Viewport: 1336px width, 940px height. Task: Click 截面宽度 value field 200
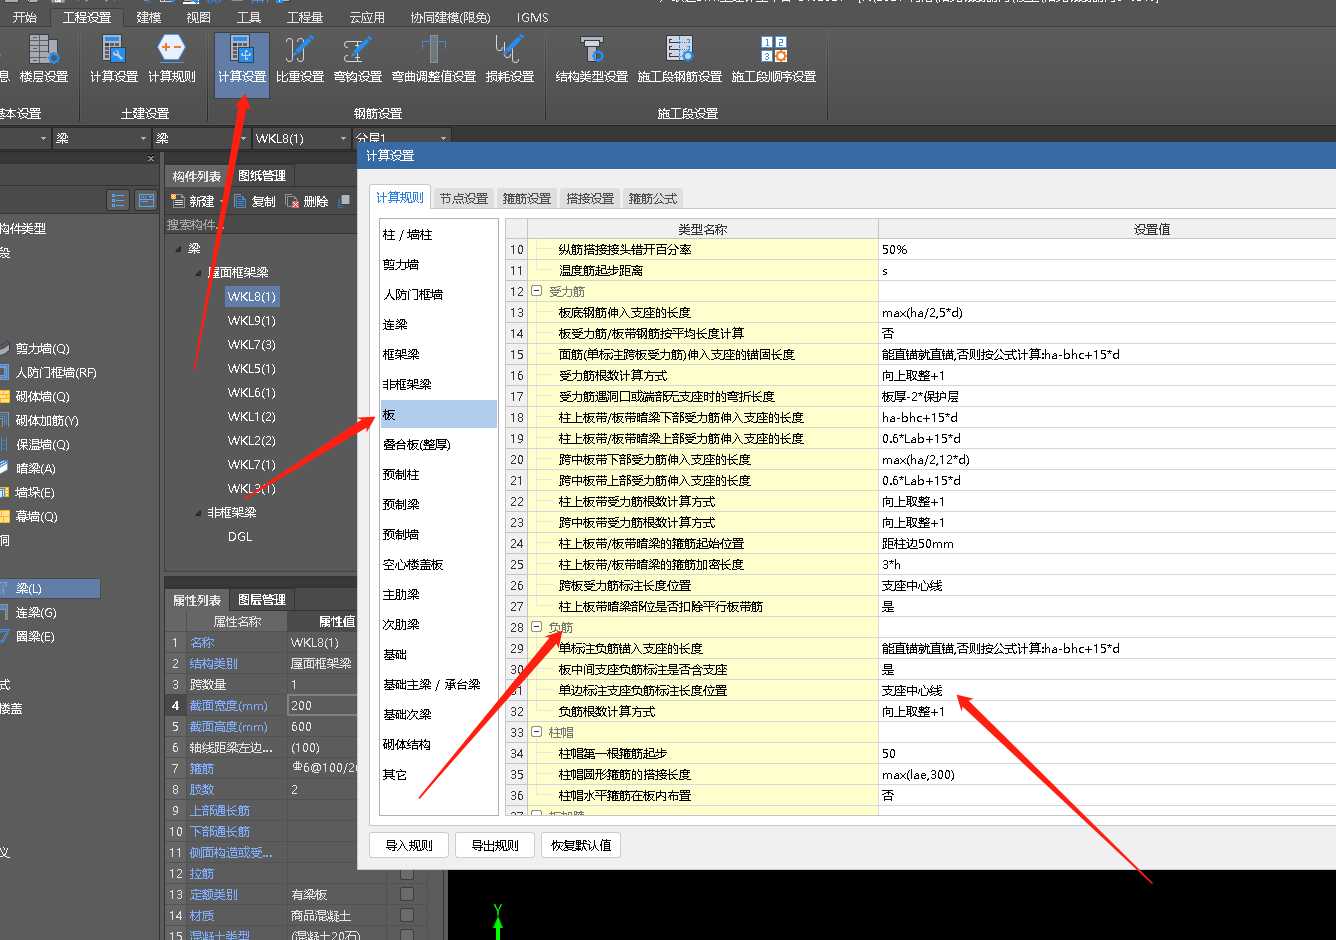[x=322, y=705]
